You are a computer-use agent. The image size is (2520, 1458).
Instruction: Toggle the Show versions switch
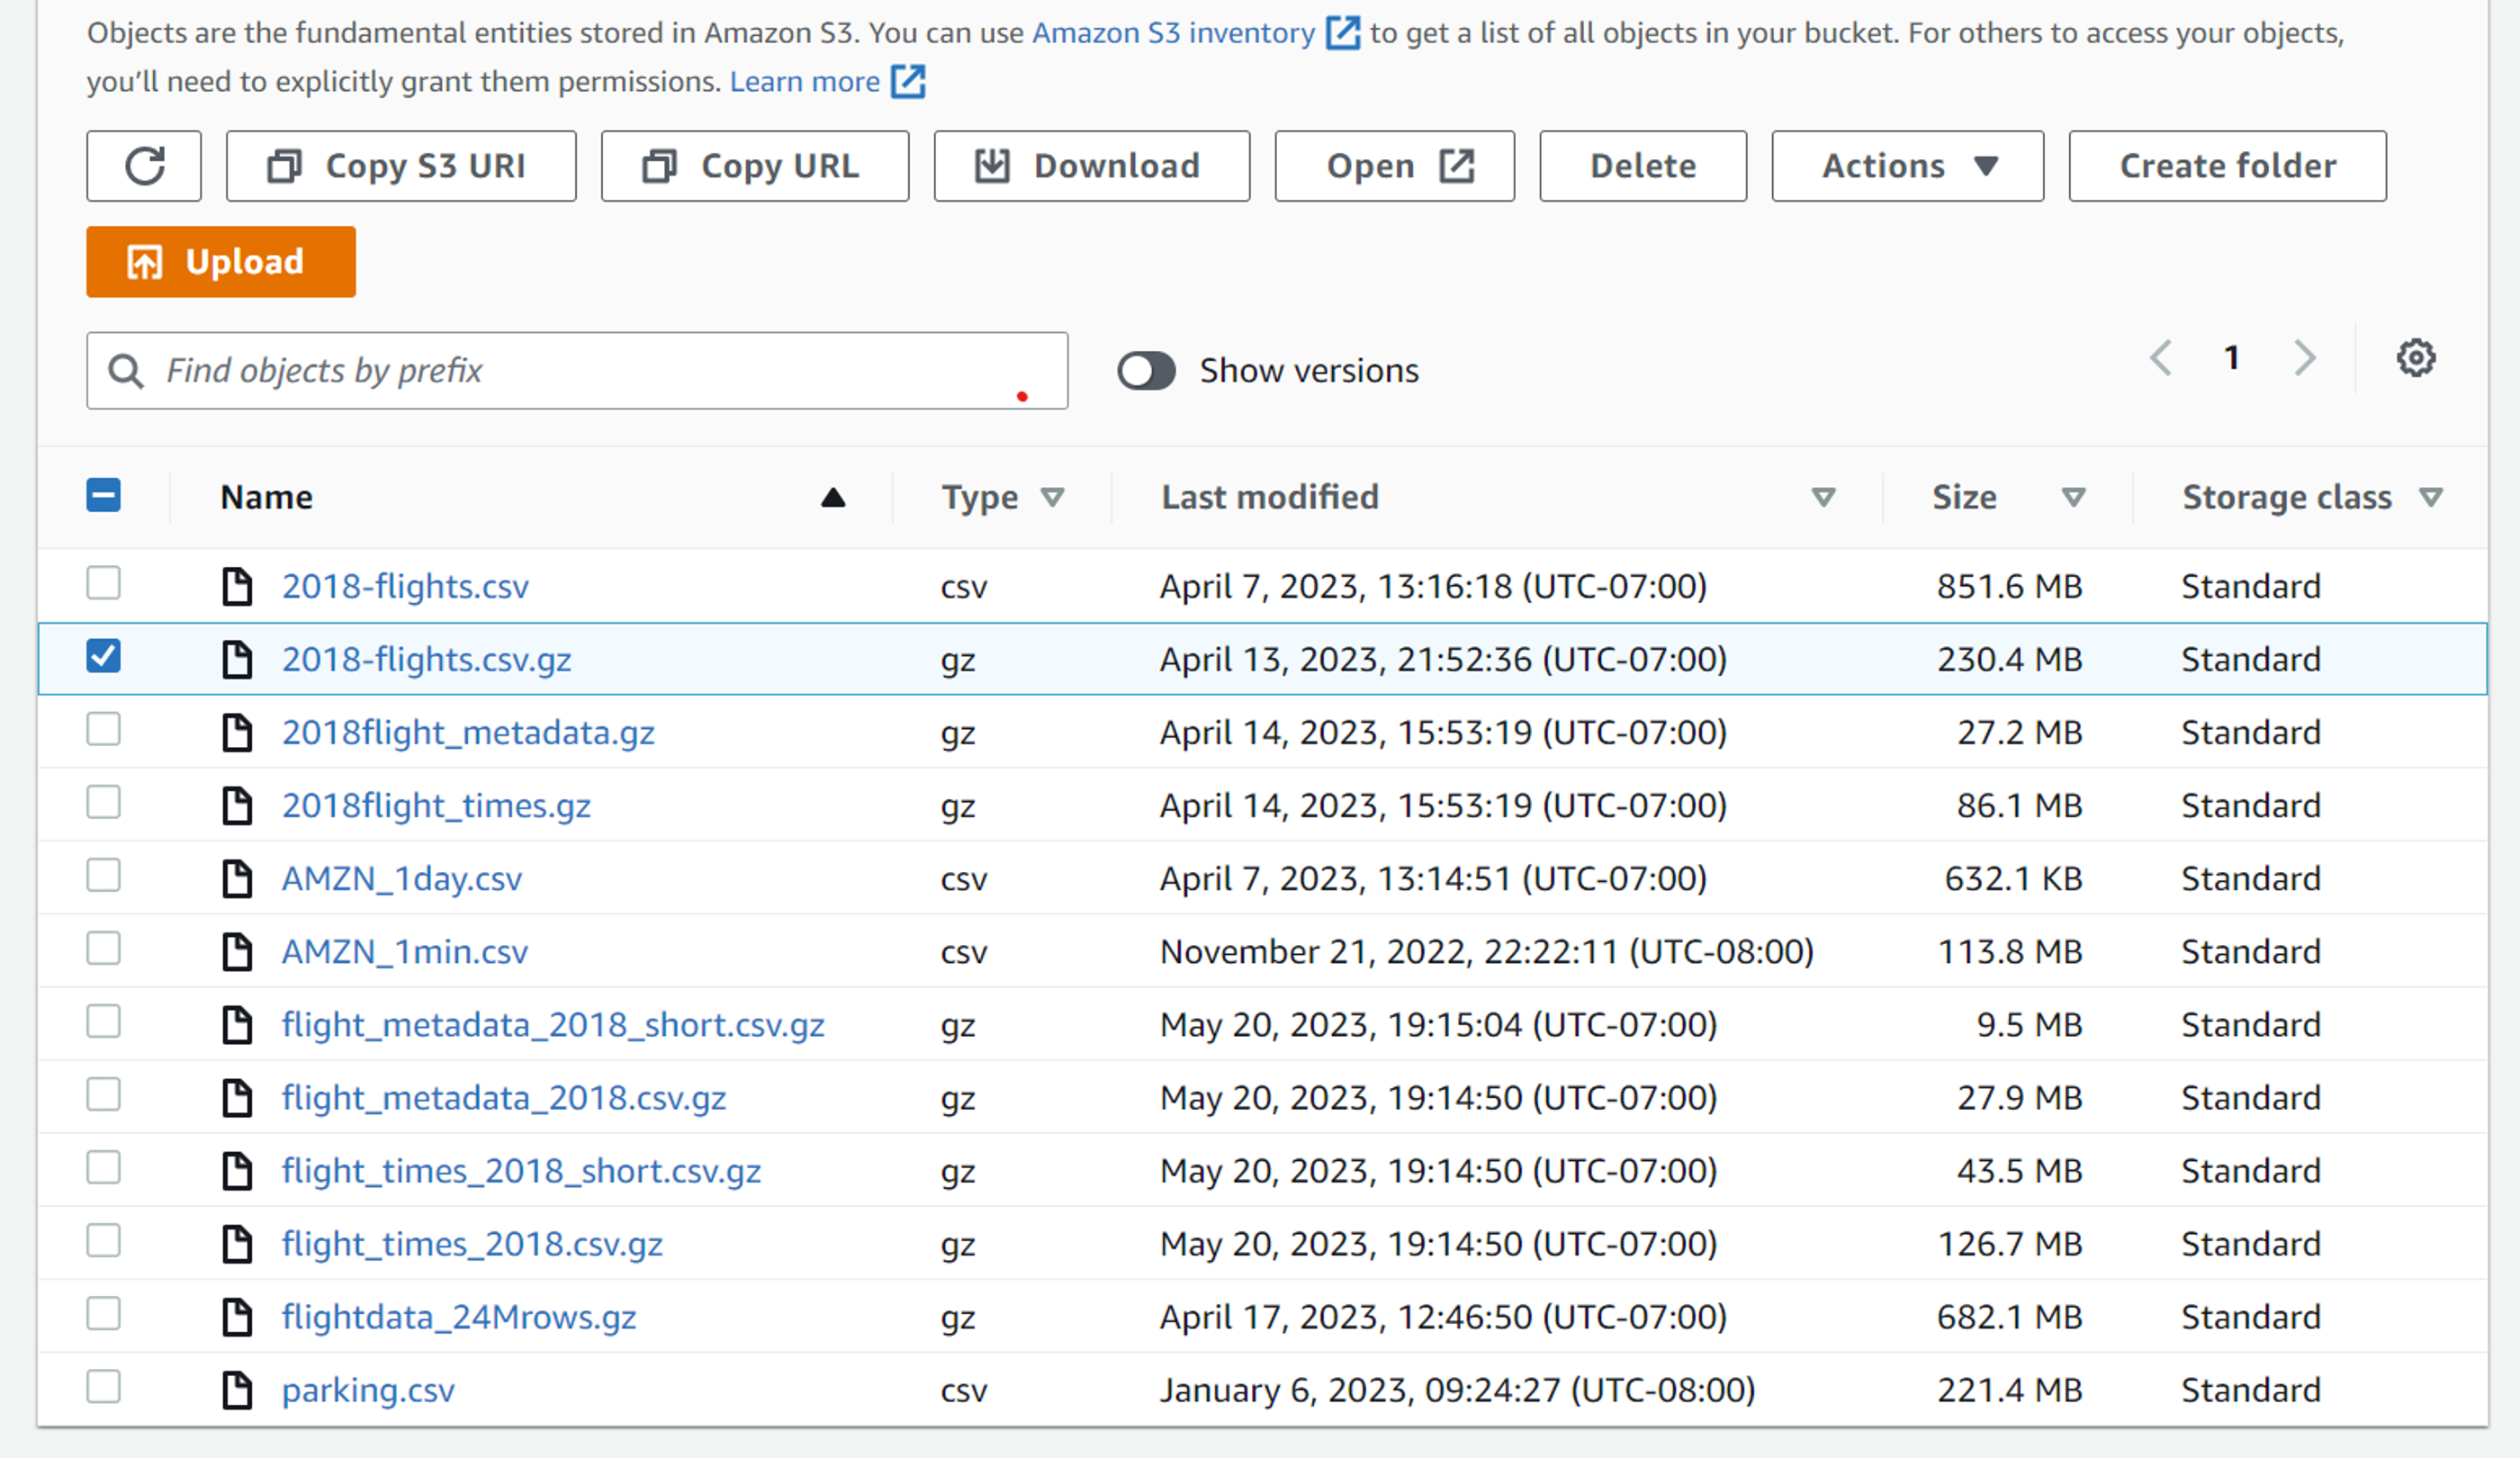coord(1146,371)
